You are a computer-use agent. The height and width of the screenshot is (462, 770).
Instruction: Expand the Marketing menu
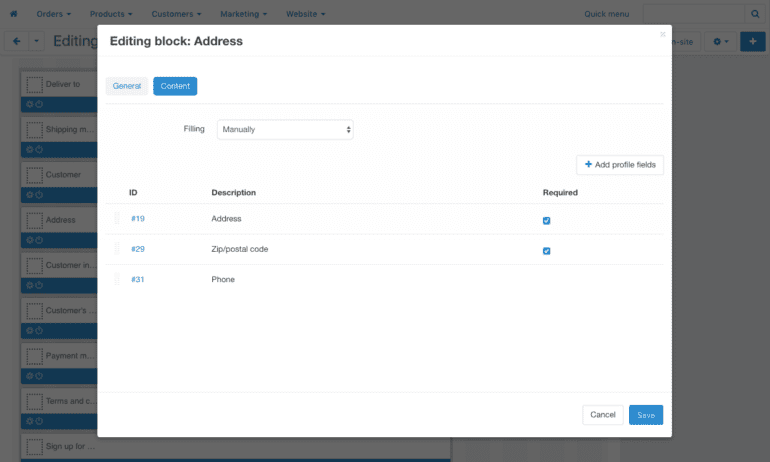[244, 14]
